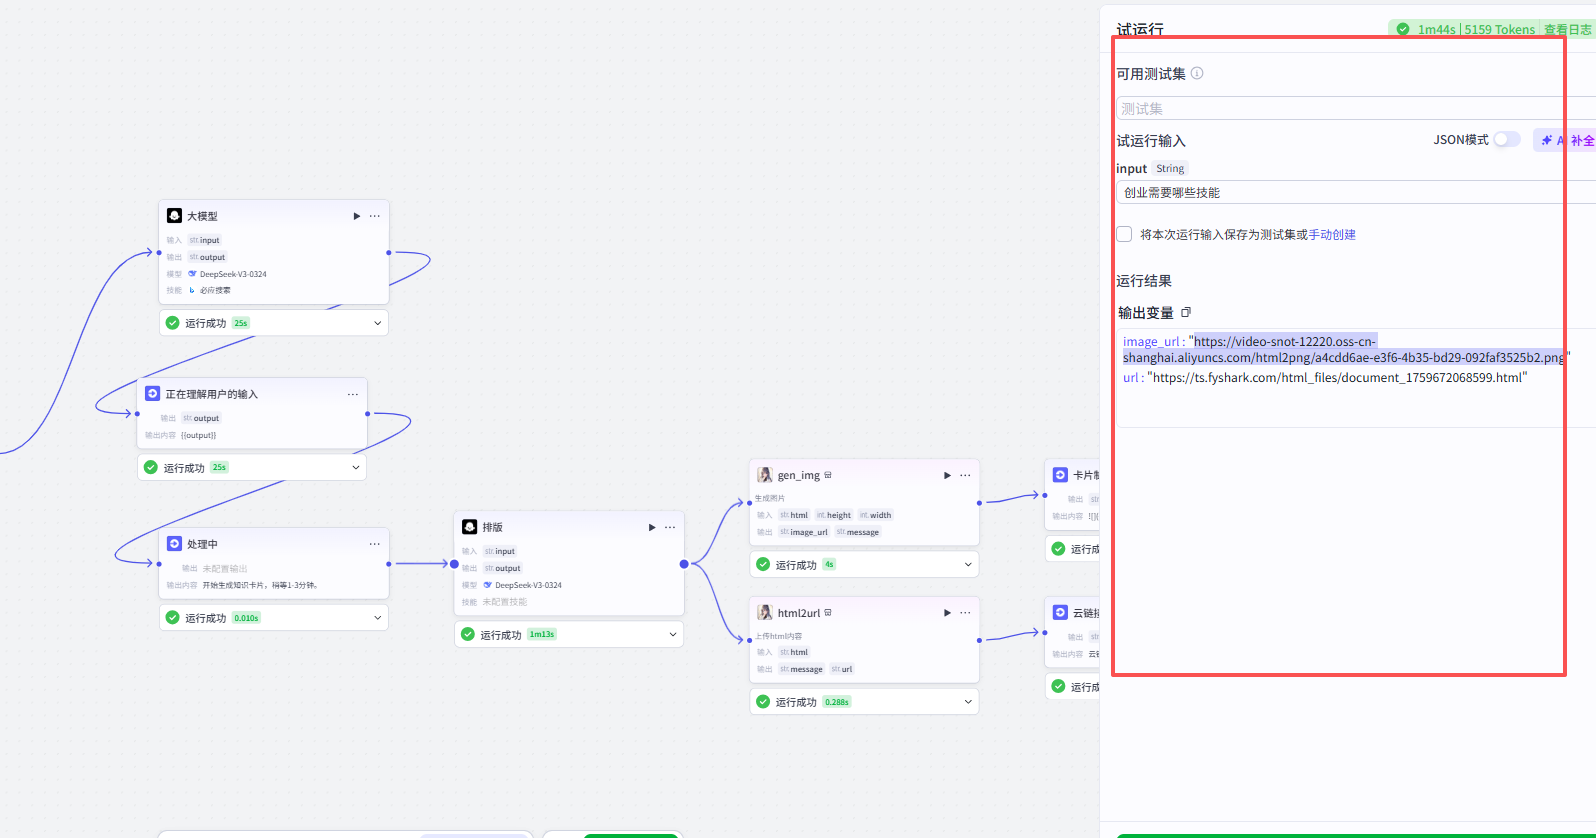
Task: Click the 未配置技能 text in the 排版 node
Action: click(x=505, y=602)
